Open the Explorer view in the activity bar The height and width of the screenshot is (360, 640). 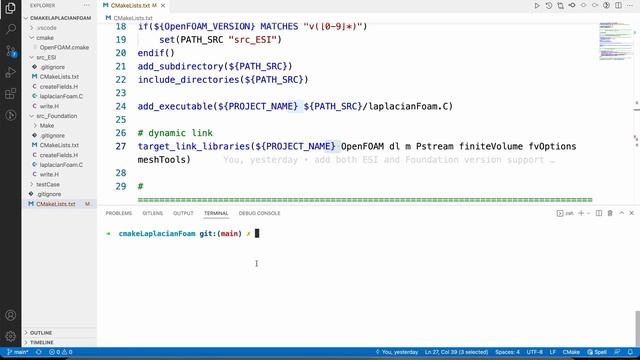tap(11, 8)
